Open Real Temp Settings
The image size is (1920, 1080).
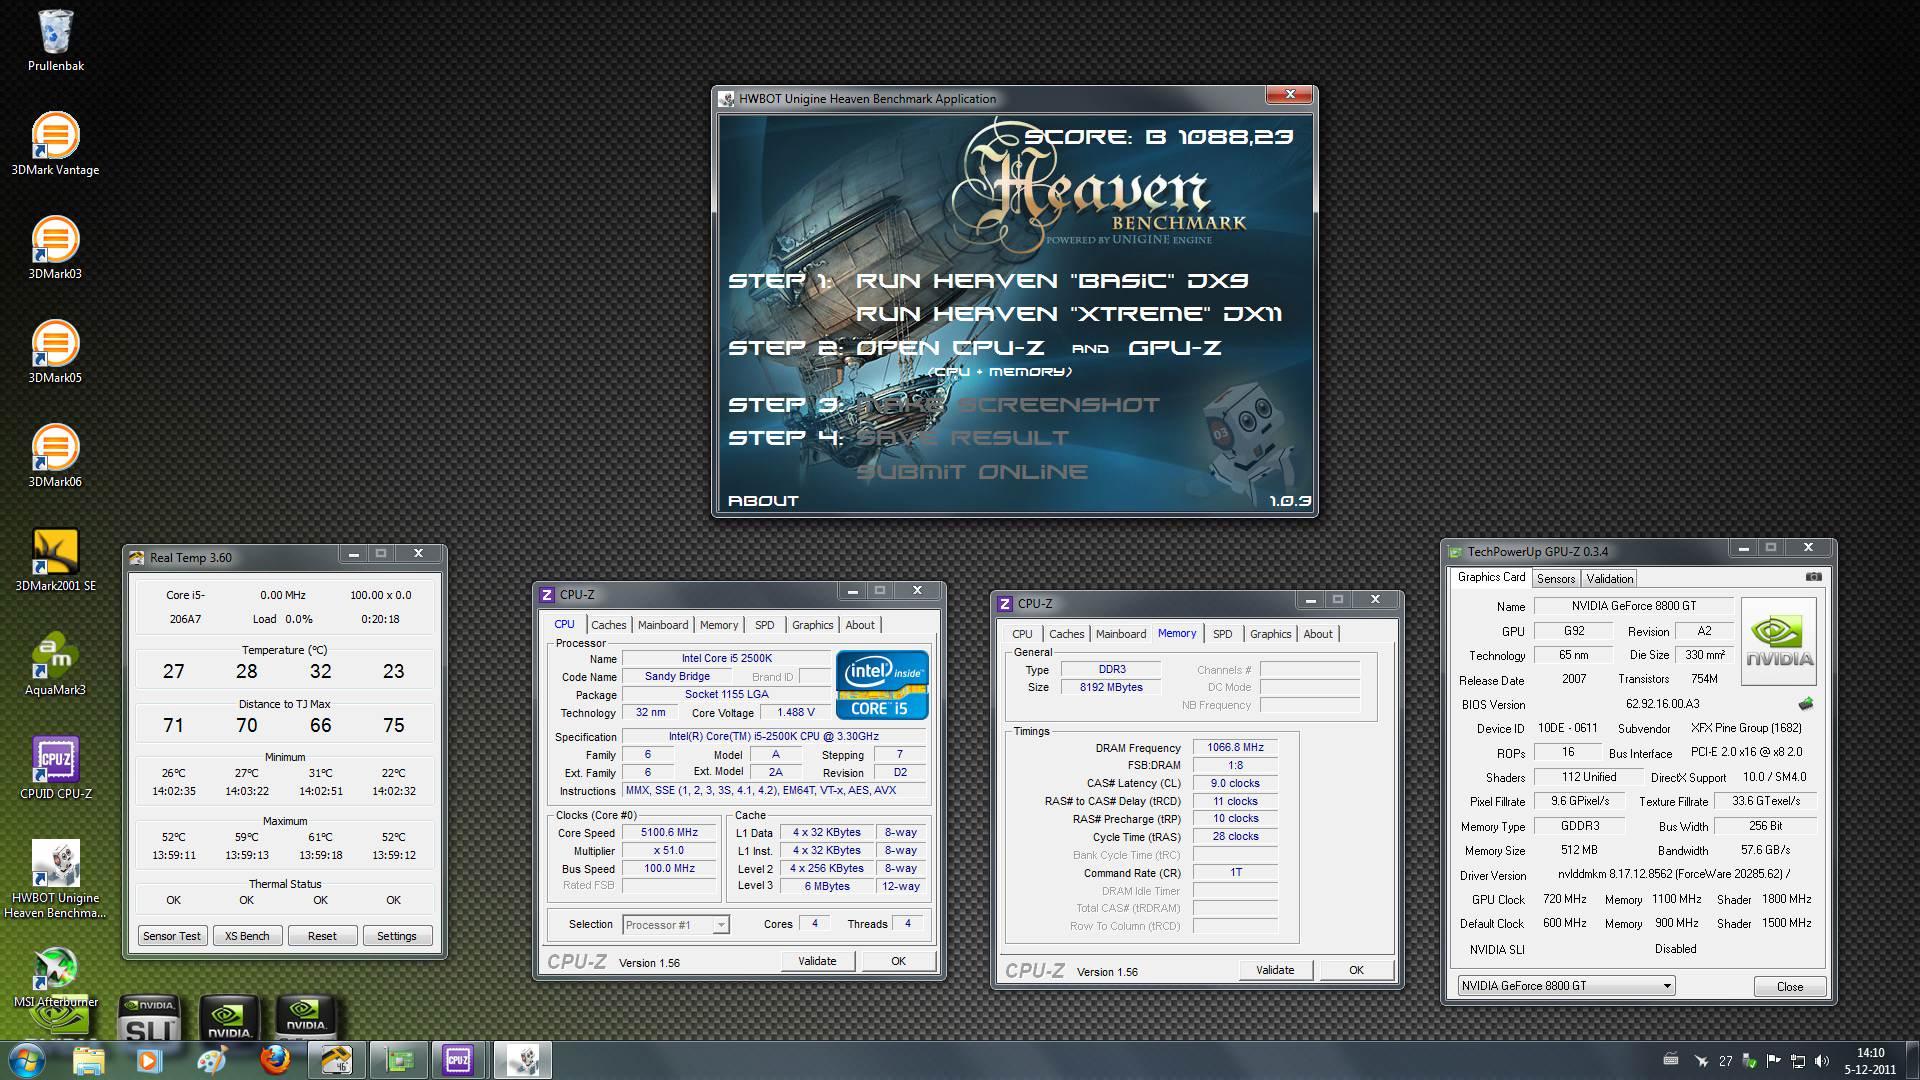[x=397, y=936]
